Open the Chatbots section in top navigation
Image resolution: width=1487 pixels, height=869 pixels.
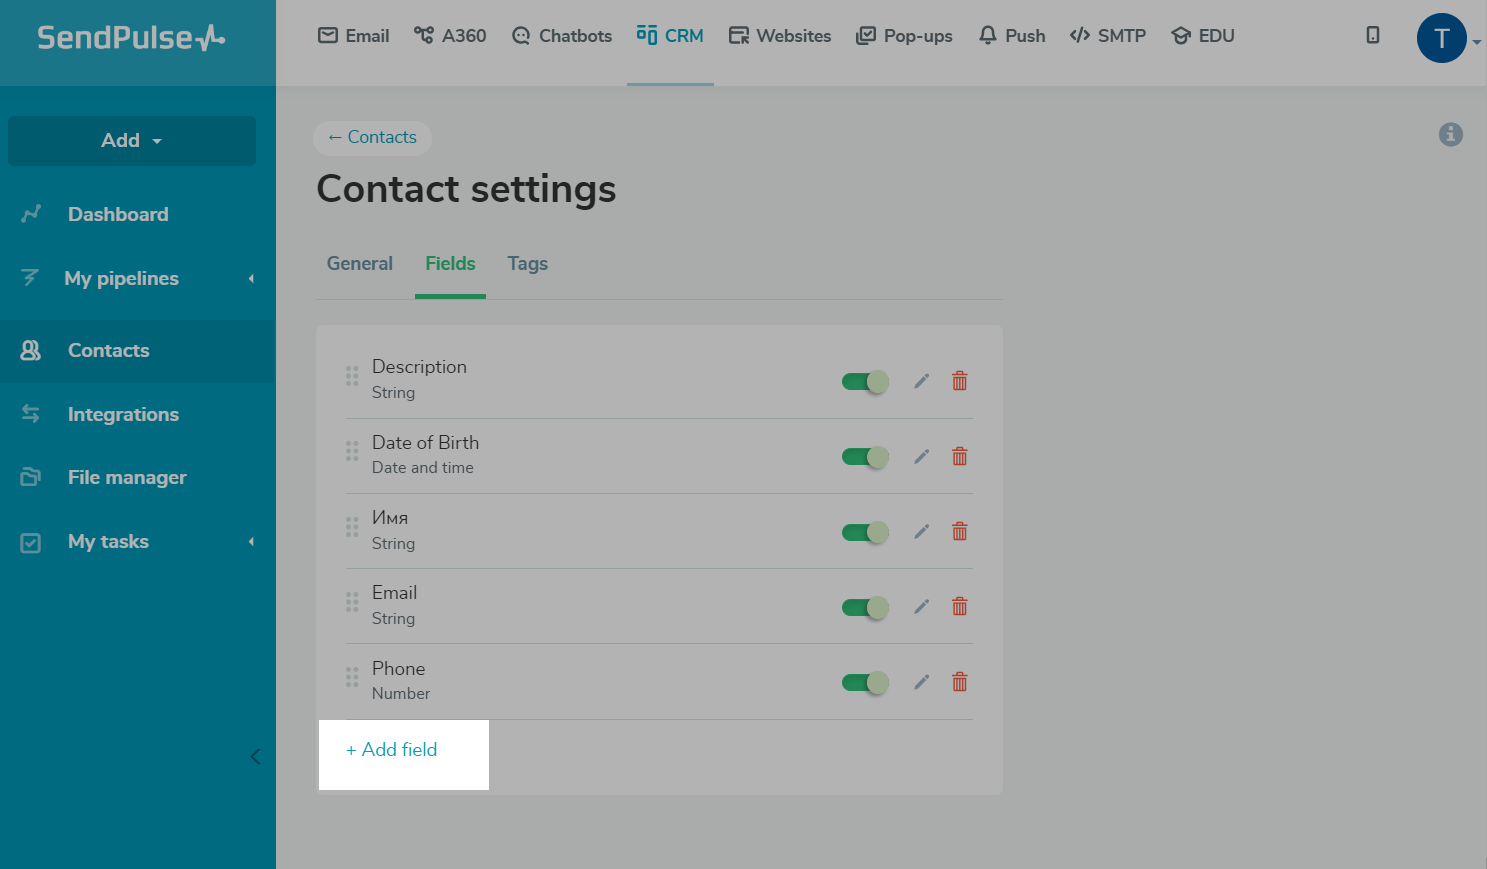tap(562, 36)
